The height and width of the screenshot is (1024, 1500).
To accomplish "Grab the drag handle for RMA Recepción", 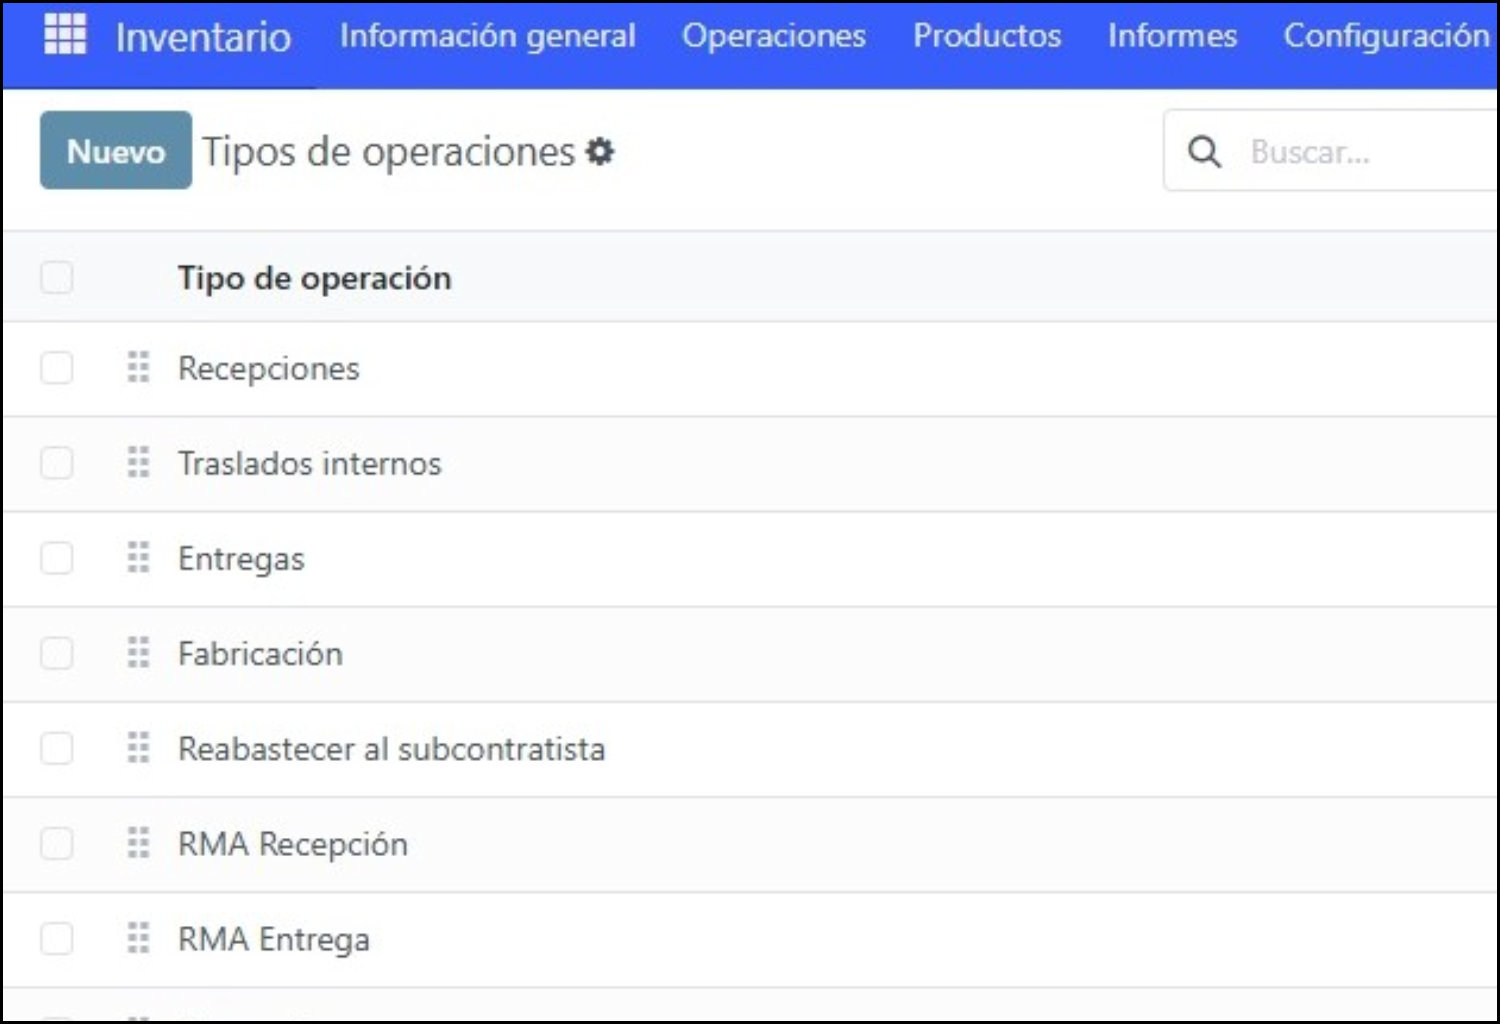I will point(139,844).
